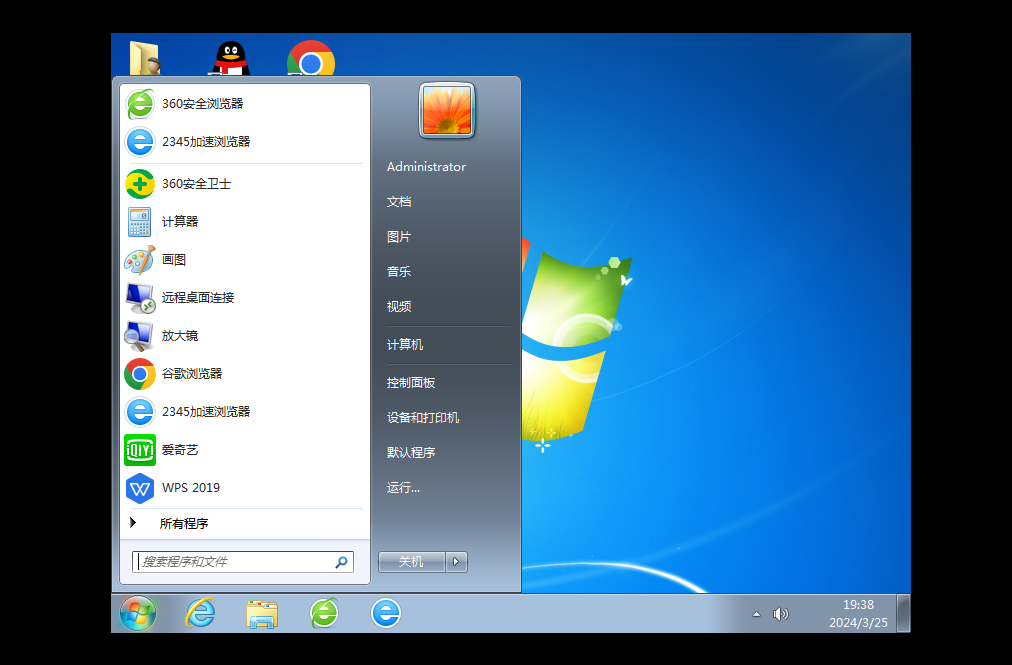
Task: Click the 19:38 clock in the taskbar
Action: click(858, 613)
